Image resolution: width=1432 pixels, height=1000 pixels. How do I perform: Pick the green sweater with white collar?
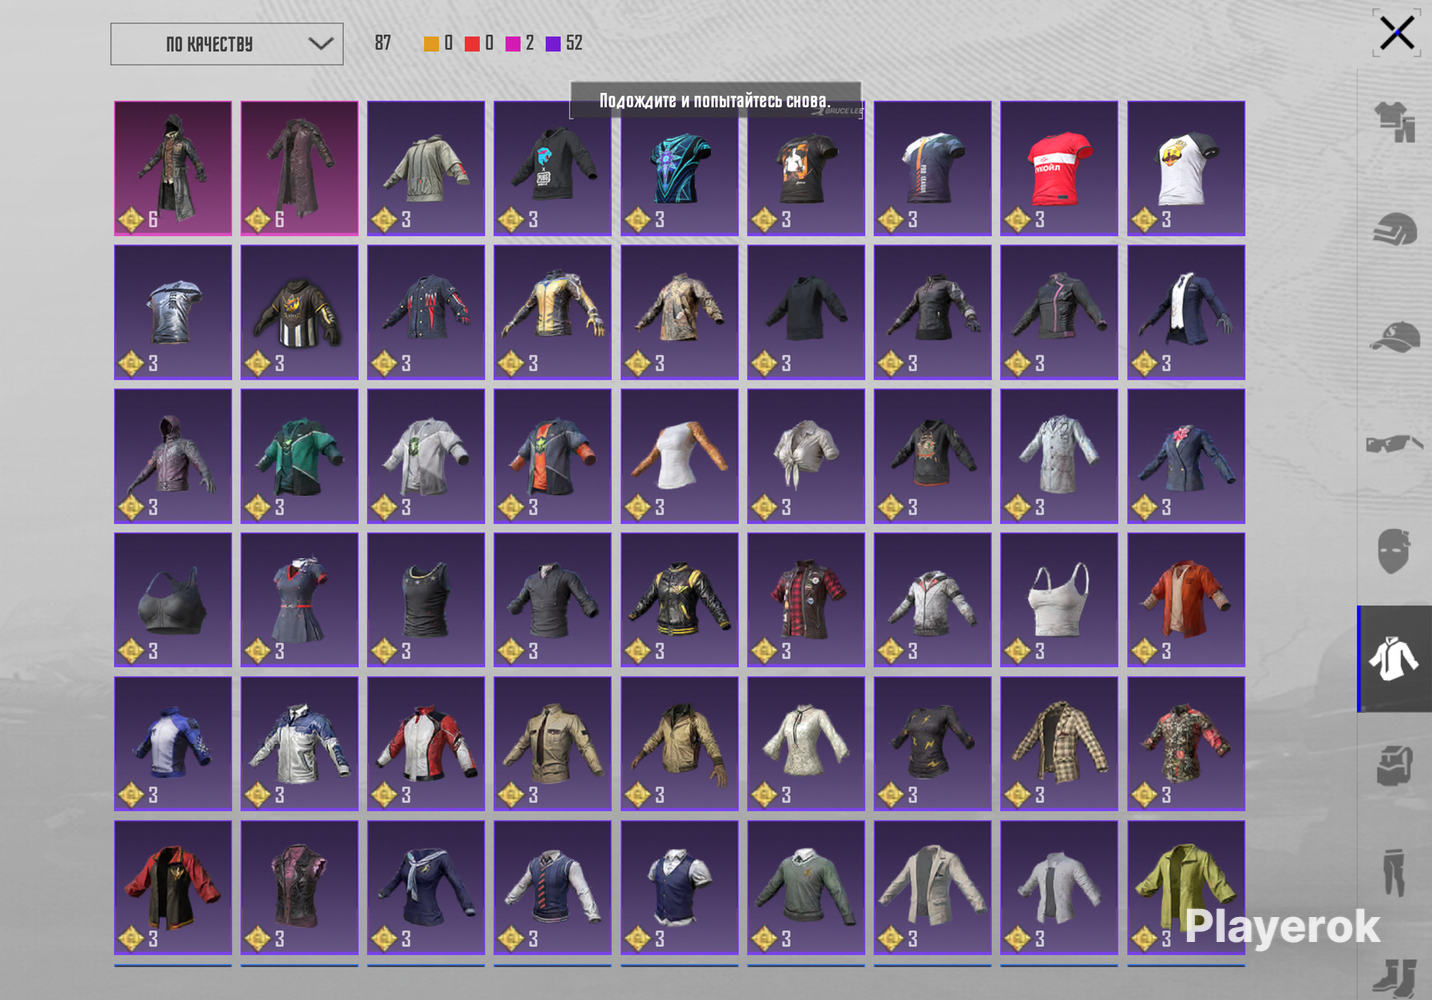(806, 888)
